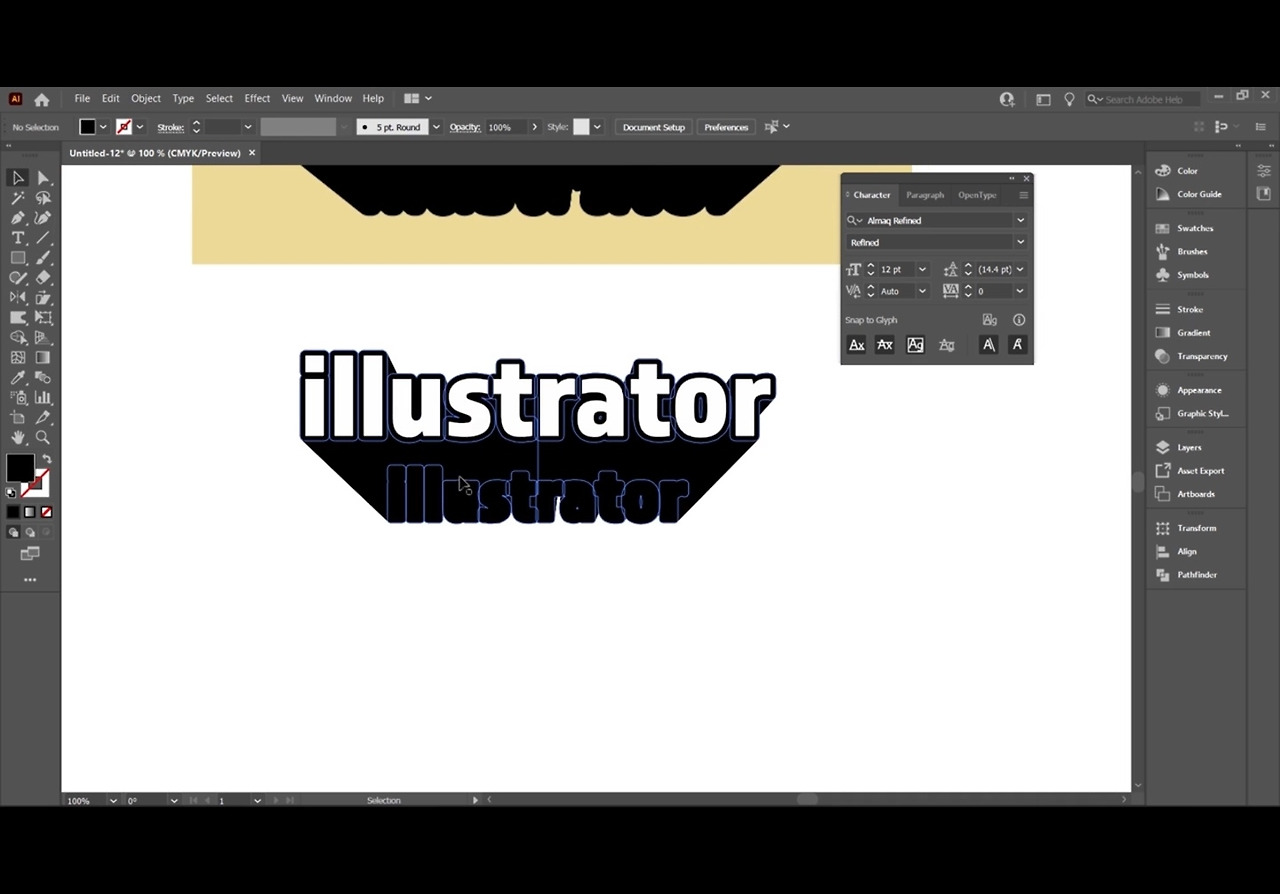Image resolution: width=1280 pixels, height=894 pixels.
Task: Toggle Snap to Glyph angular guides
Action: pyautogui.click(x=988, y=345)
